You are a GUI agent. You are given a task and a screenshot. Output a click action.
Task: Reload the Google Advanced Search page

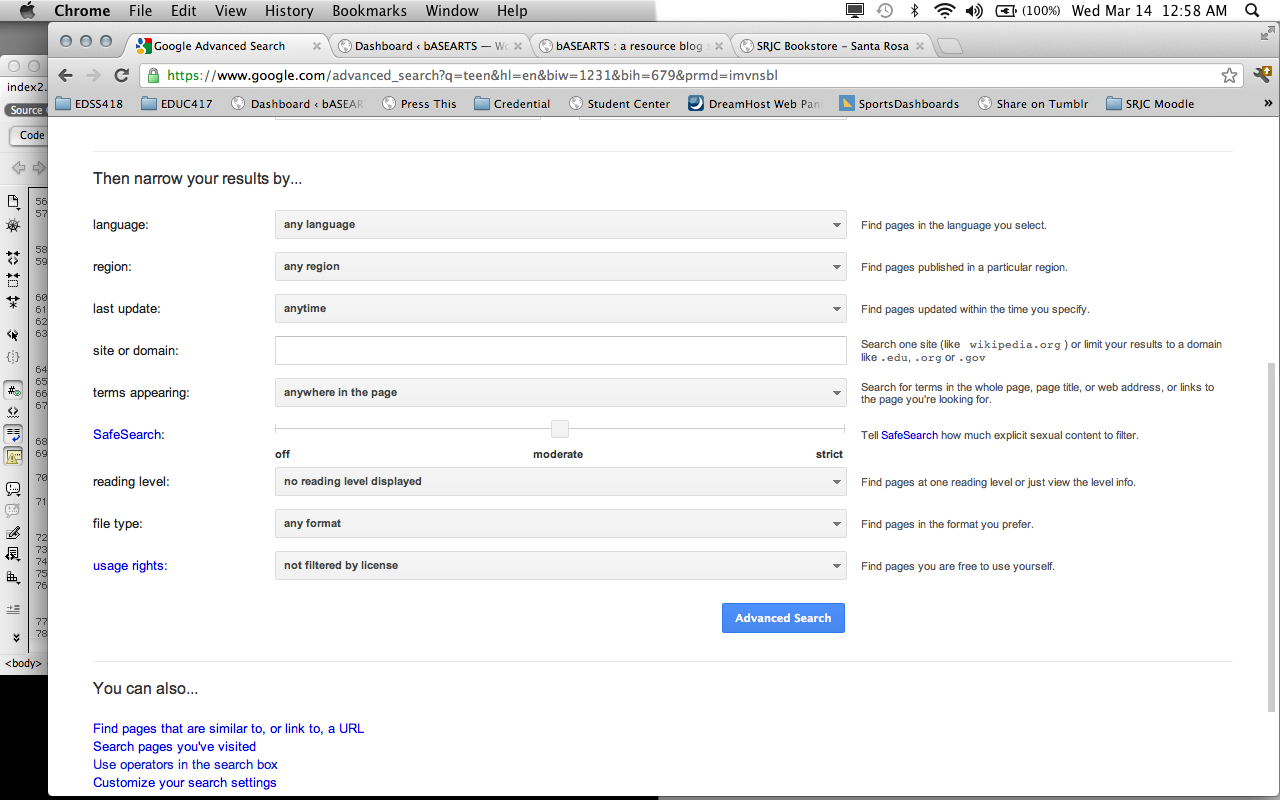coord(122,76)
